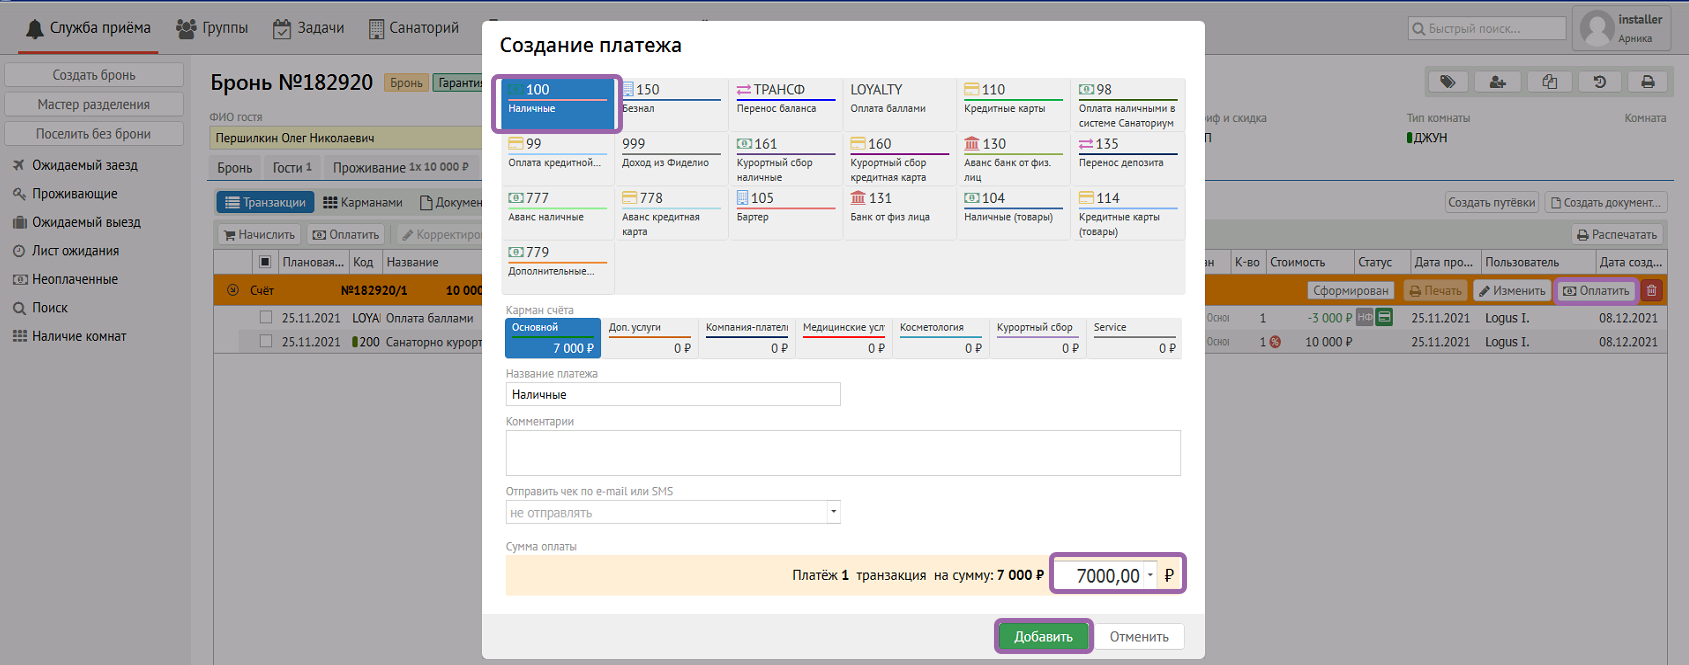This screenshot has height=665, width=1689.
Task: Check the Санаторно курортное transaction row checkbox
Action: tap(266, 342)
